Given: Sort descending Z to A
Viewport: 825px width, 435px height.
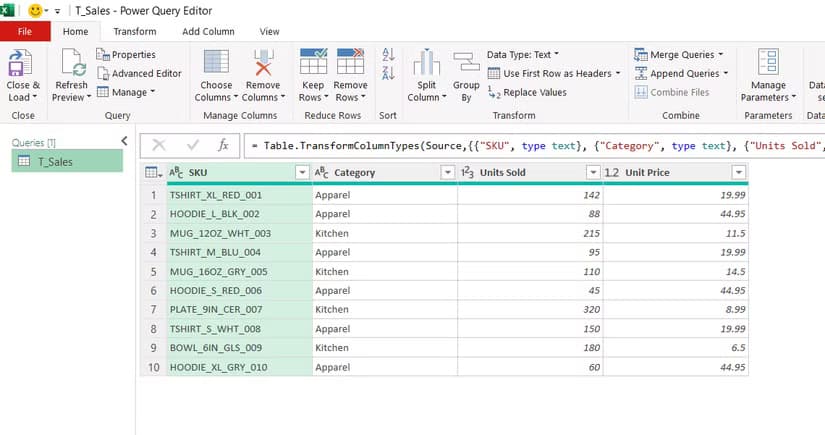Looking at the screenshot, I should point(388,73).
